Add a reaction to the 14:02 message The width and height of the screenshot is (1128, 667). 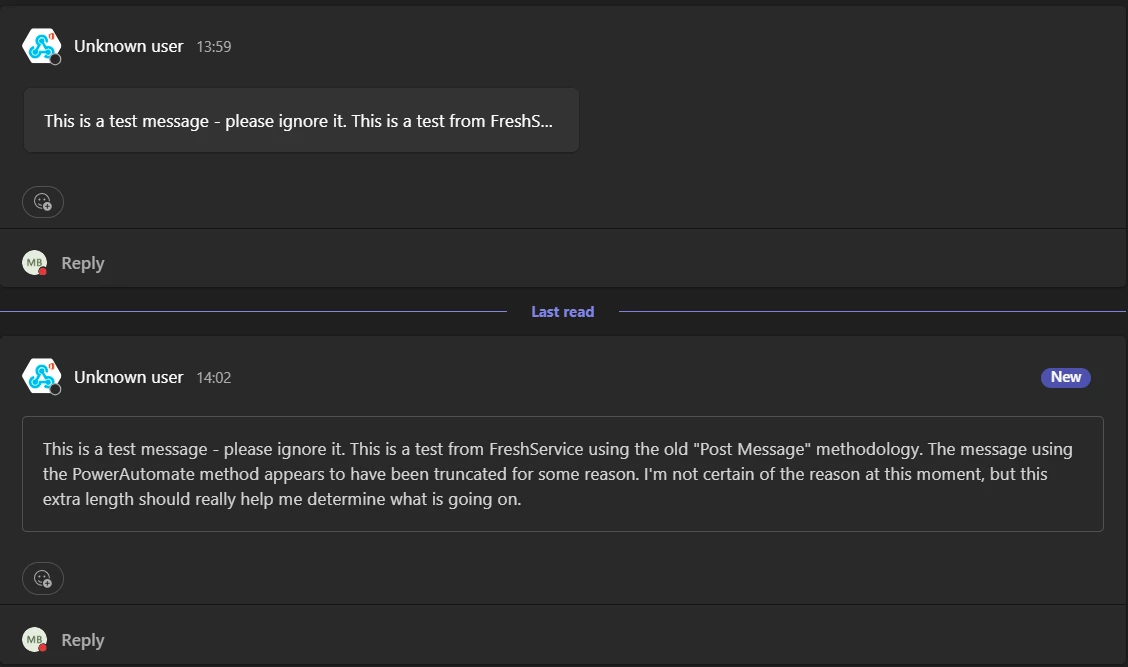tap(43, 578)
